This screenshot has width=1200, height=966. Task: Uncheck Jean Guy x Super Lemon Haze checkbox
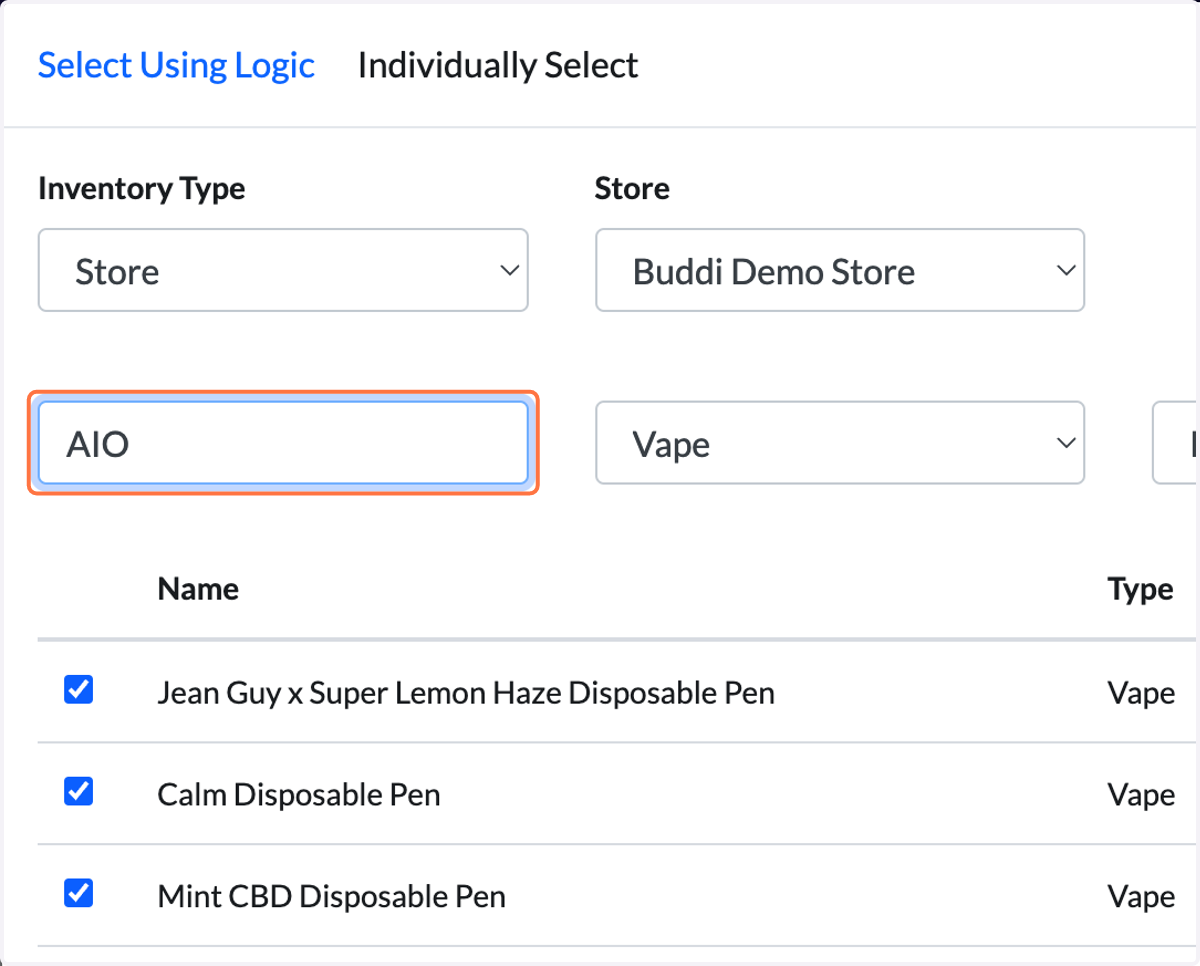click(78, 690)
